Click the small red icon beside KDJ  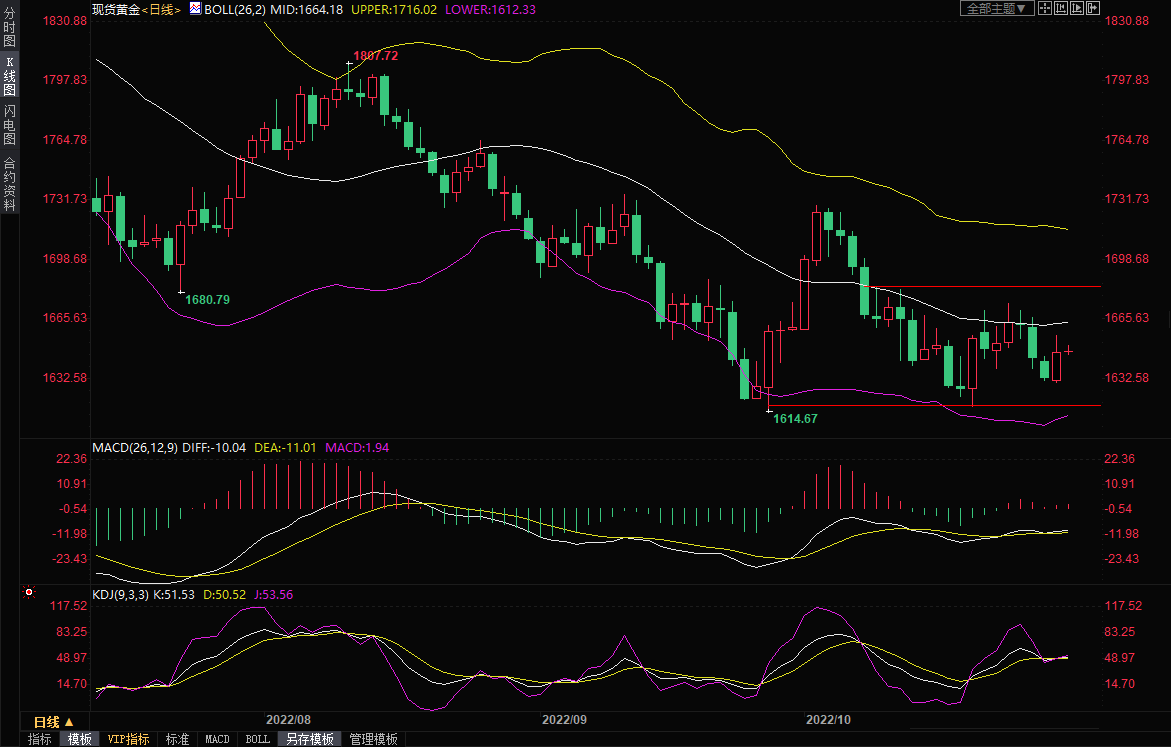[28, 593]
